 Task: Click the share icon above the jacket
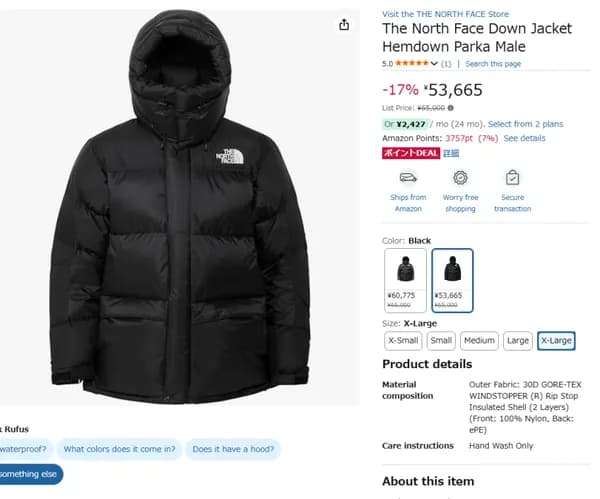pos(344,25)
